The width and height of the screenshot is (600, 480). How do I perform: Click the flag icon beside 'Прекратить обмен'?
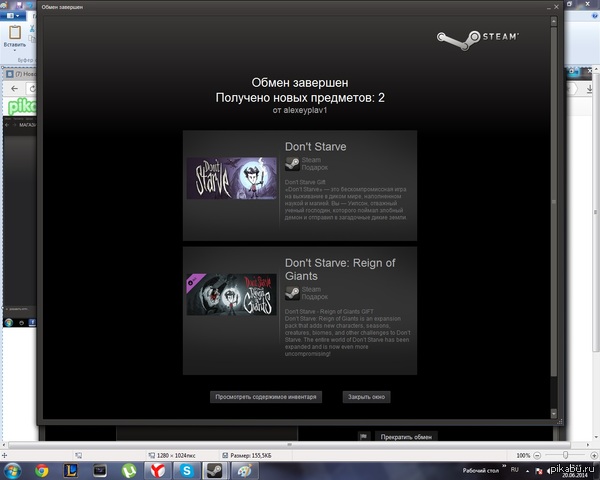tap(364, 436)
